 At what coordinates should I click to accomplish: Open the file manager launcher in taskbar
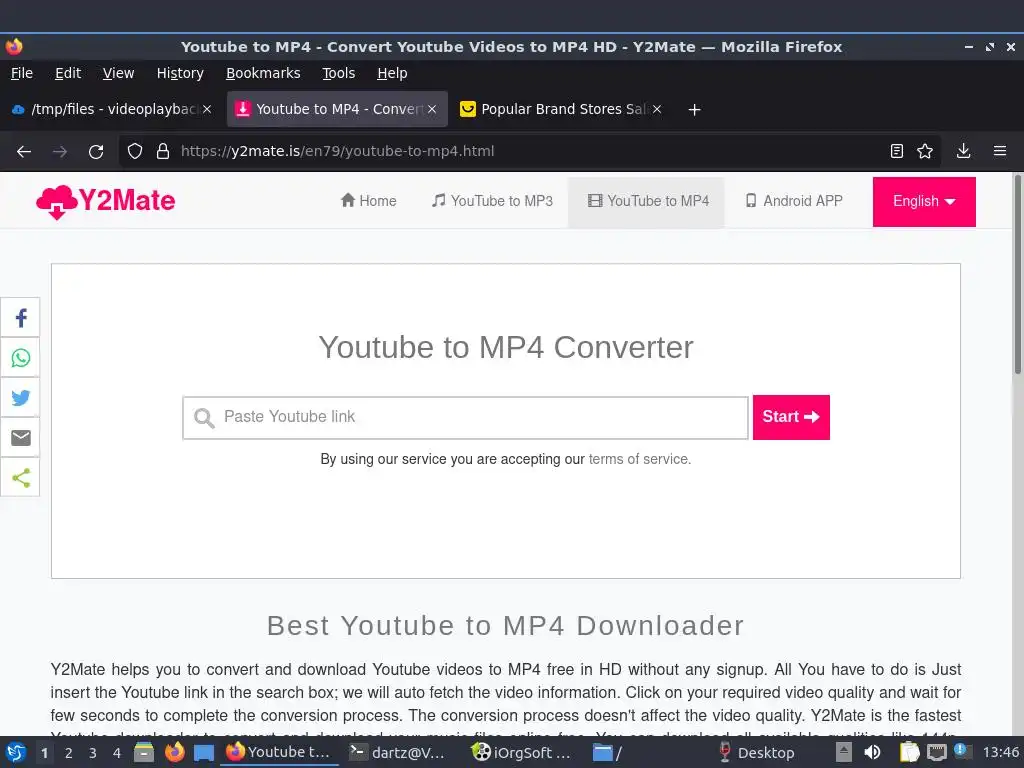[x=144, y=753]
